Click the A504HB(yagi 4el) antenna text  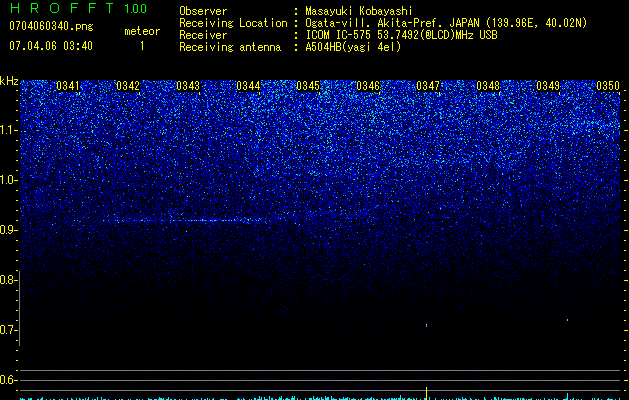click(353, 47)
